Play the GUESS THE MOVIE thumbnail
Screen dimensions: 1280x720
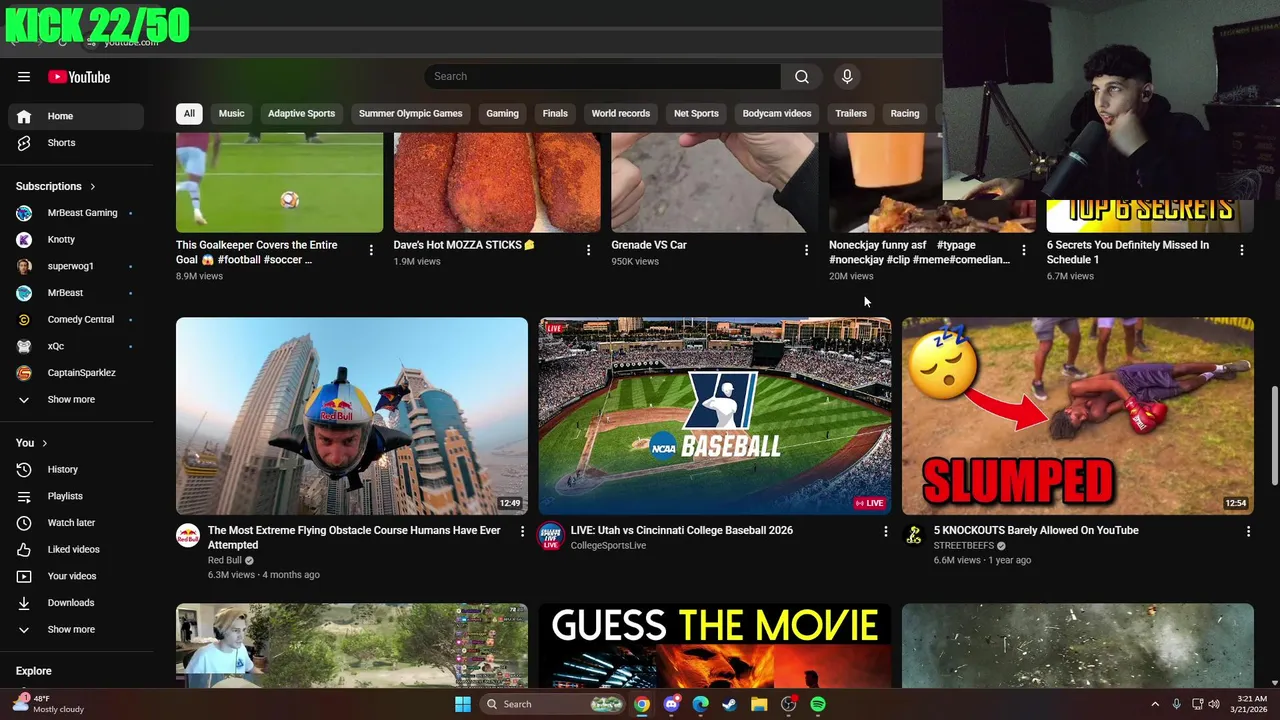point(715,646)
